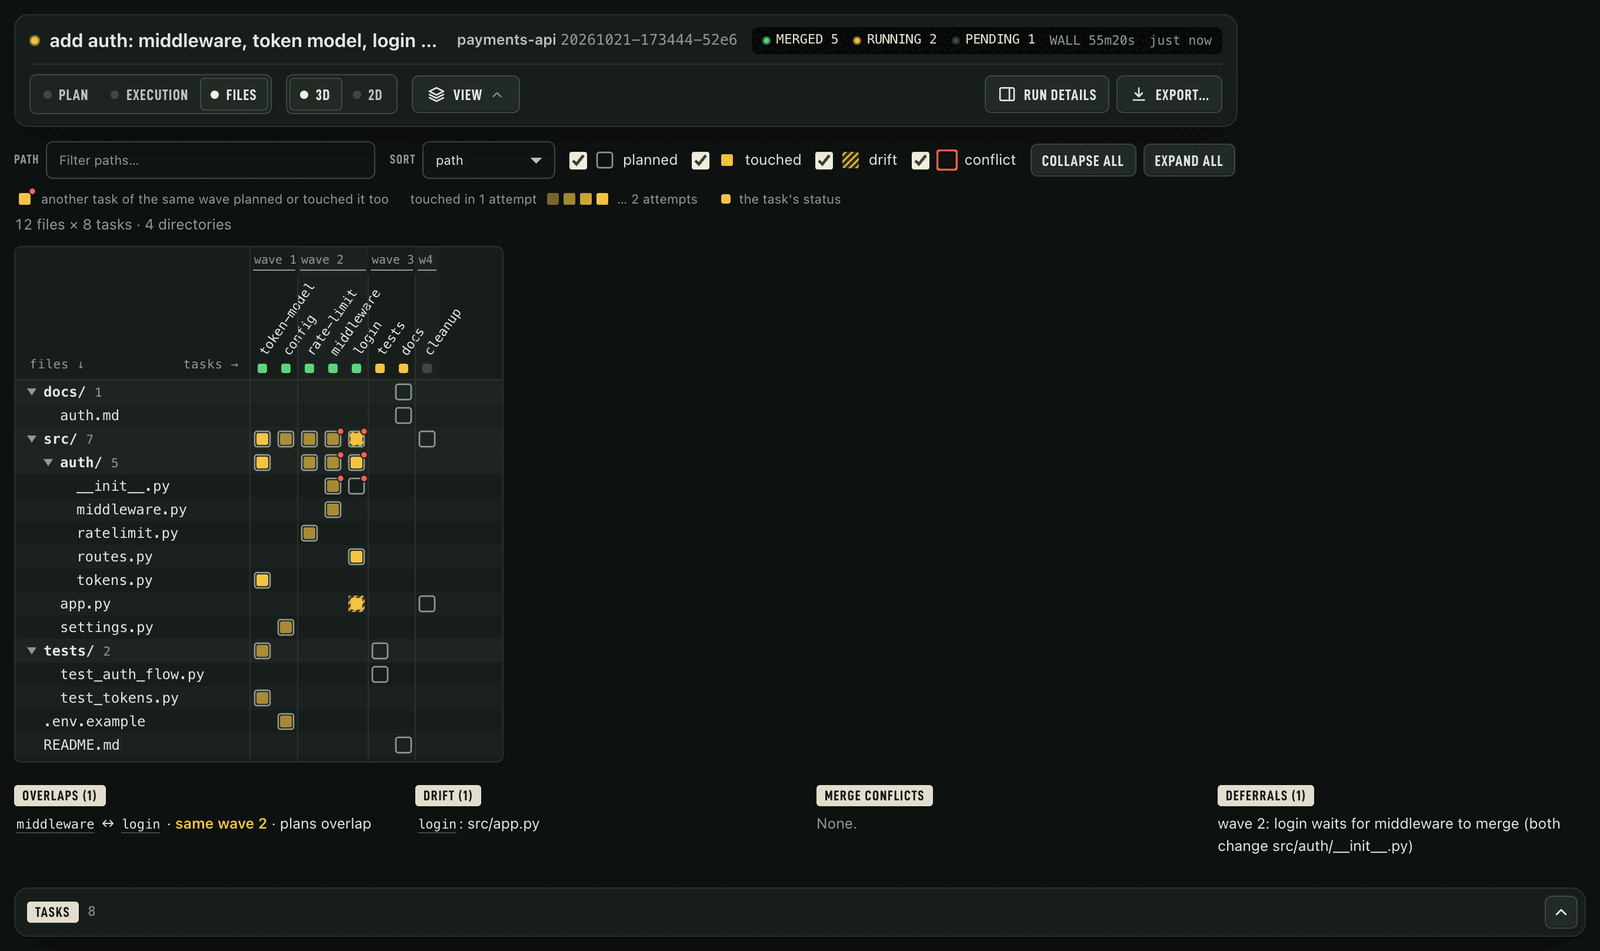Open Run Details
Image resolution: width=1600 pixels, height=951 pixels.
pos(1047,95)
